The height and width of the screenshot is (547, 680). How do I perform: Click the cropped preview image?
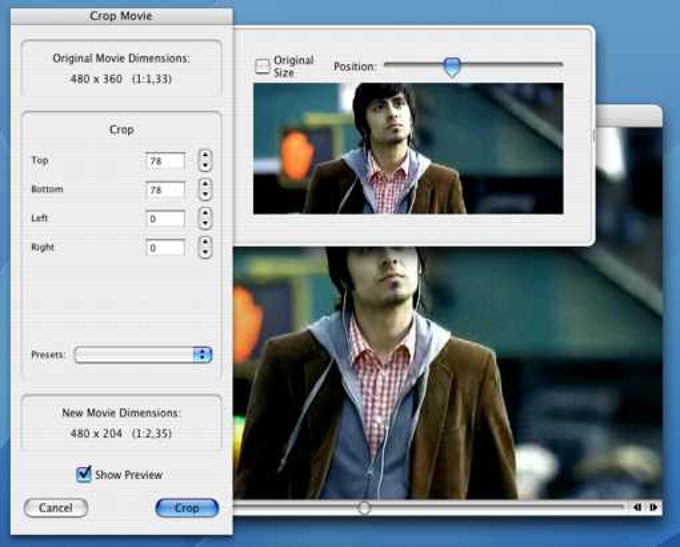(408, 148)
